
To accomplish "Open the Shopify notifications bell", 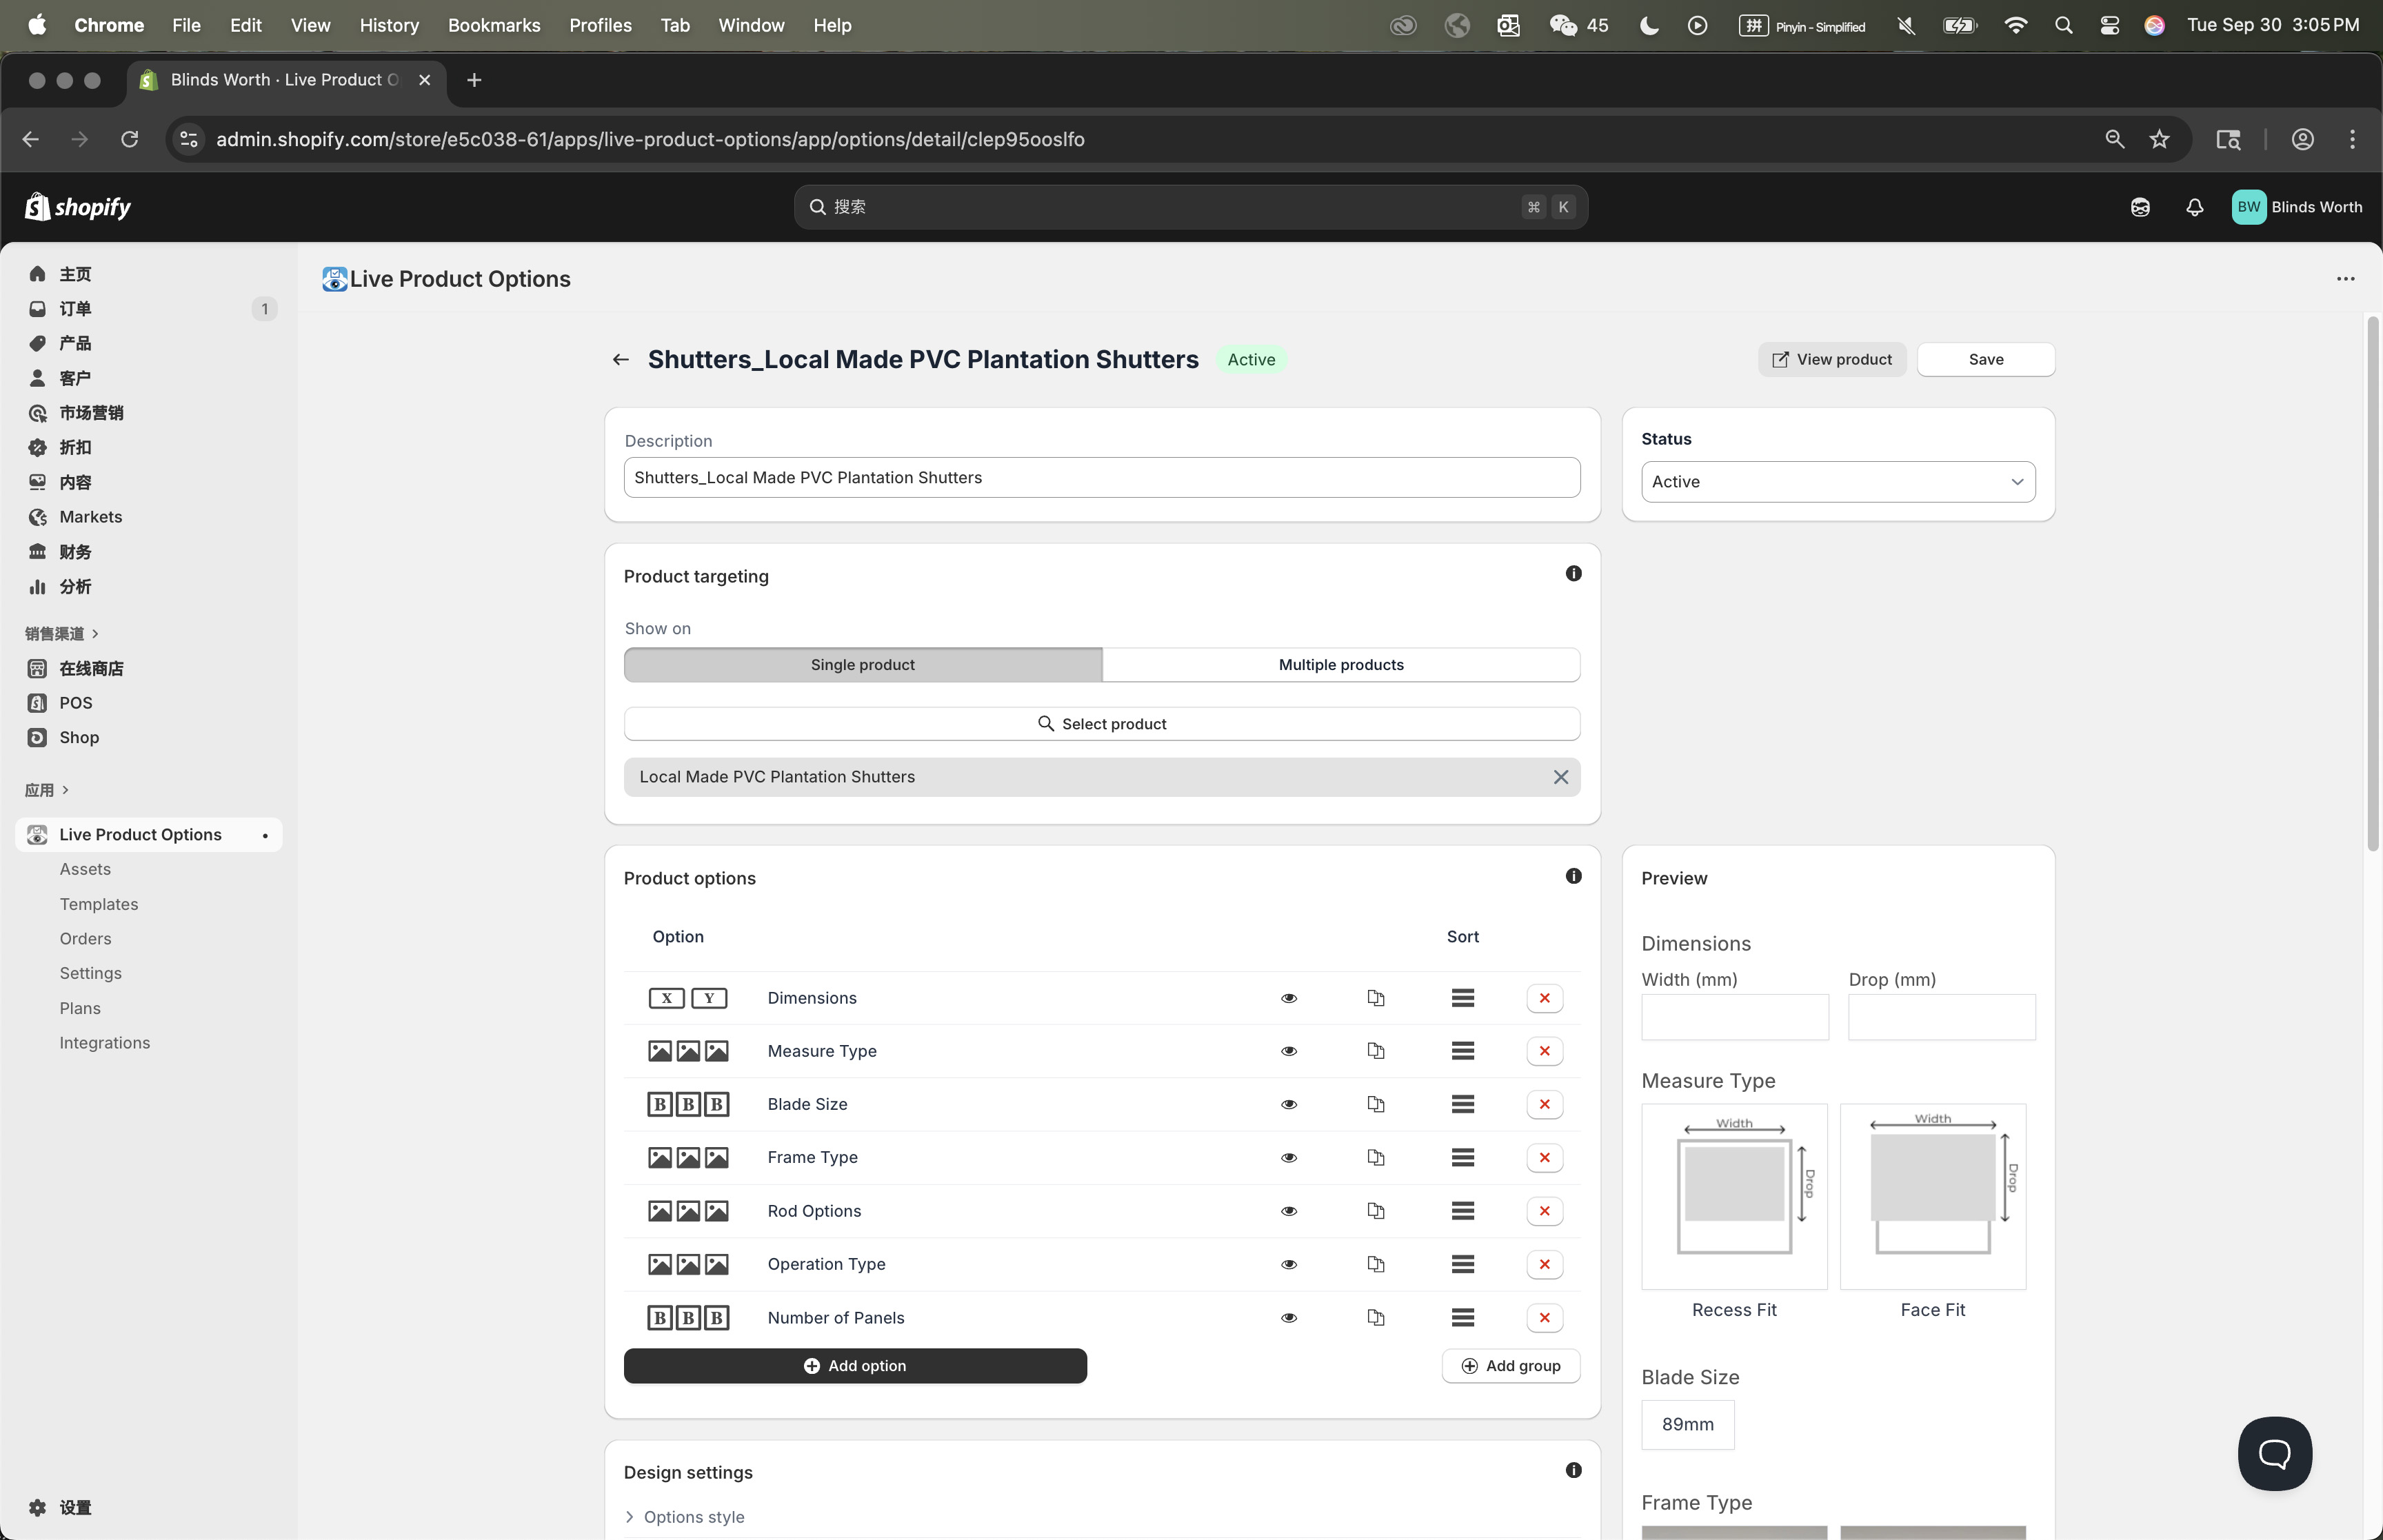I will click(x=2194, y=207).
